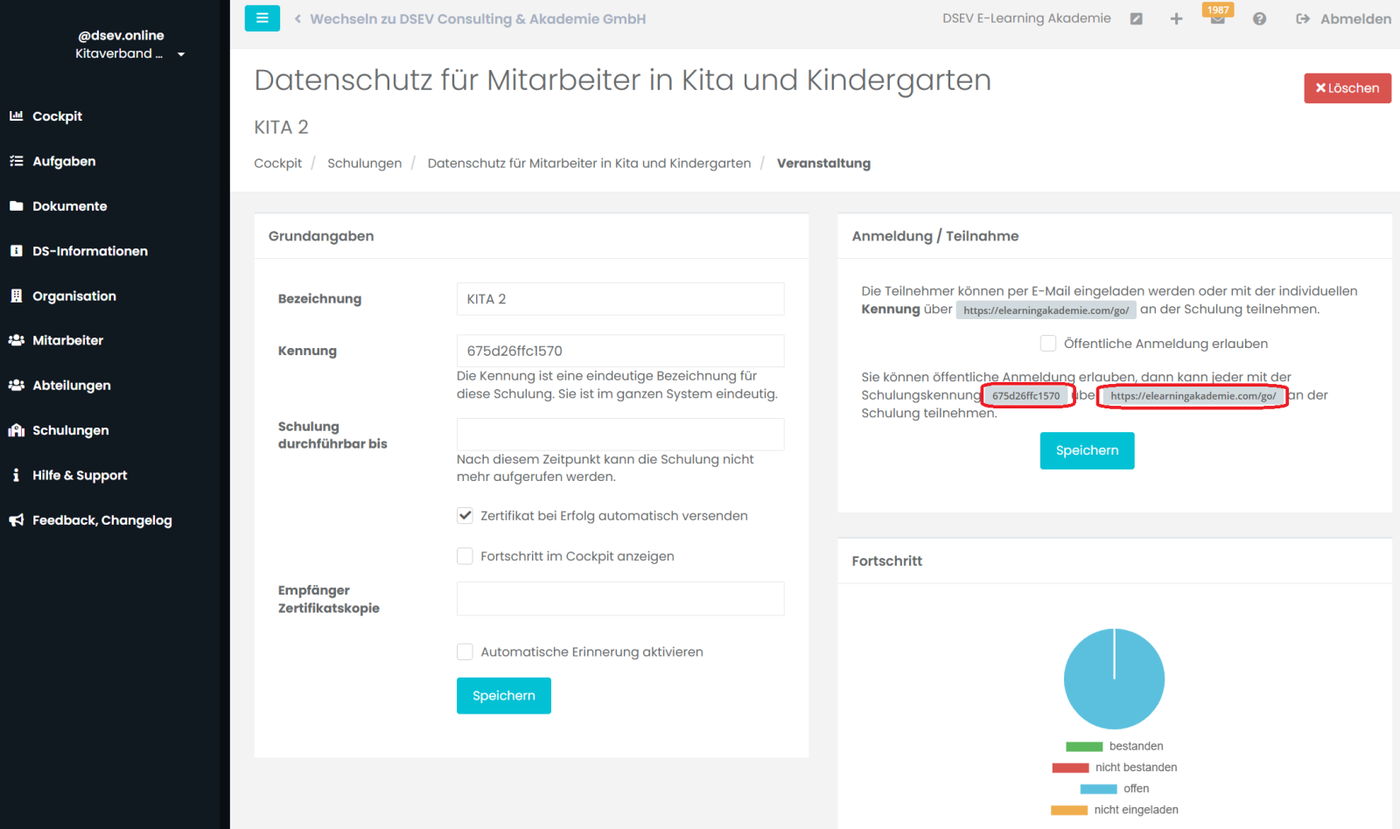Screen dimensions: 1400x829
Task: Open the mail notifications icon with 1987 badge
Action: click(x=1217, y=20)
